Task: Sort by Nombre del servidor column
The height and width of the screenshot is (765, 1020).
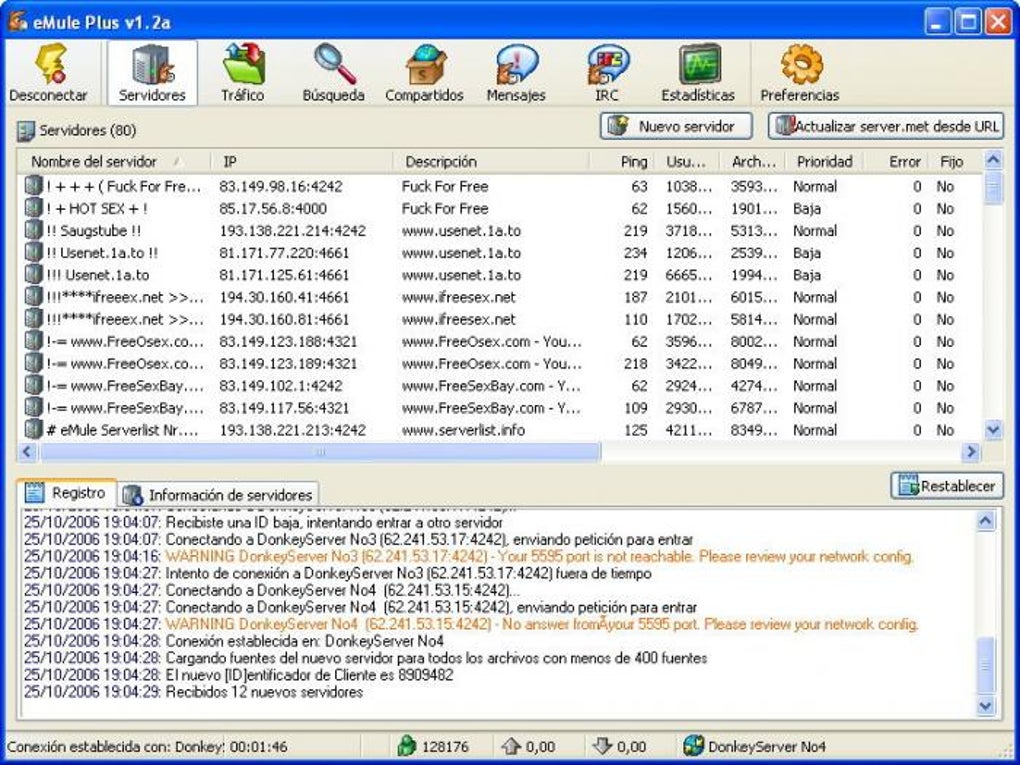Action: coord(114,161)
